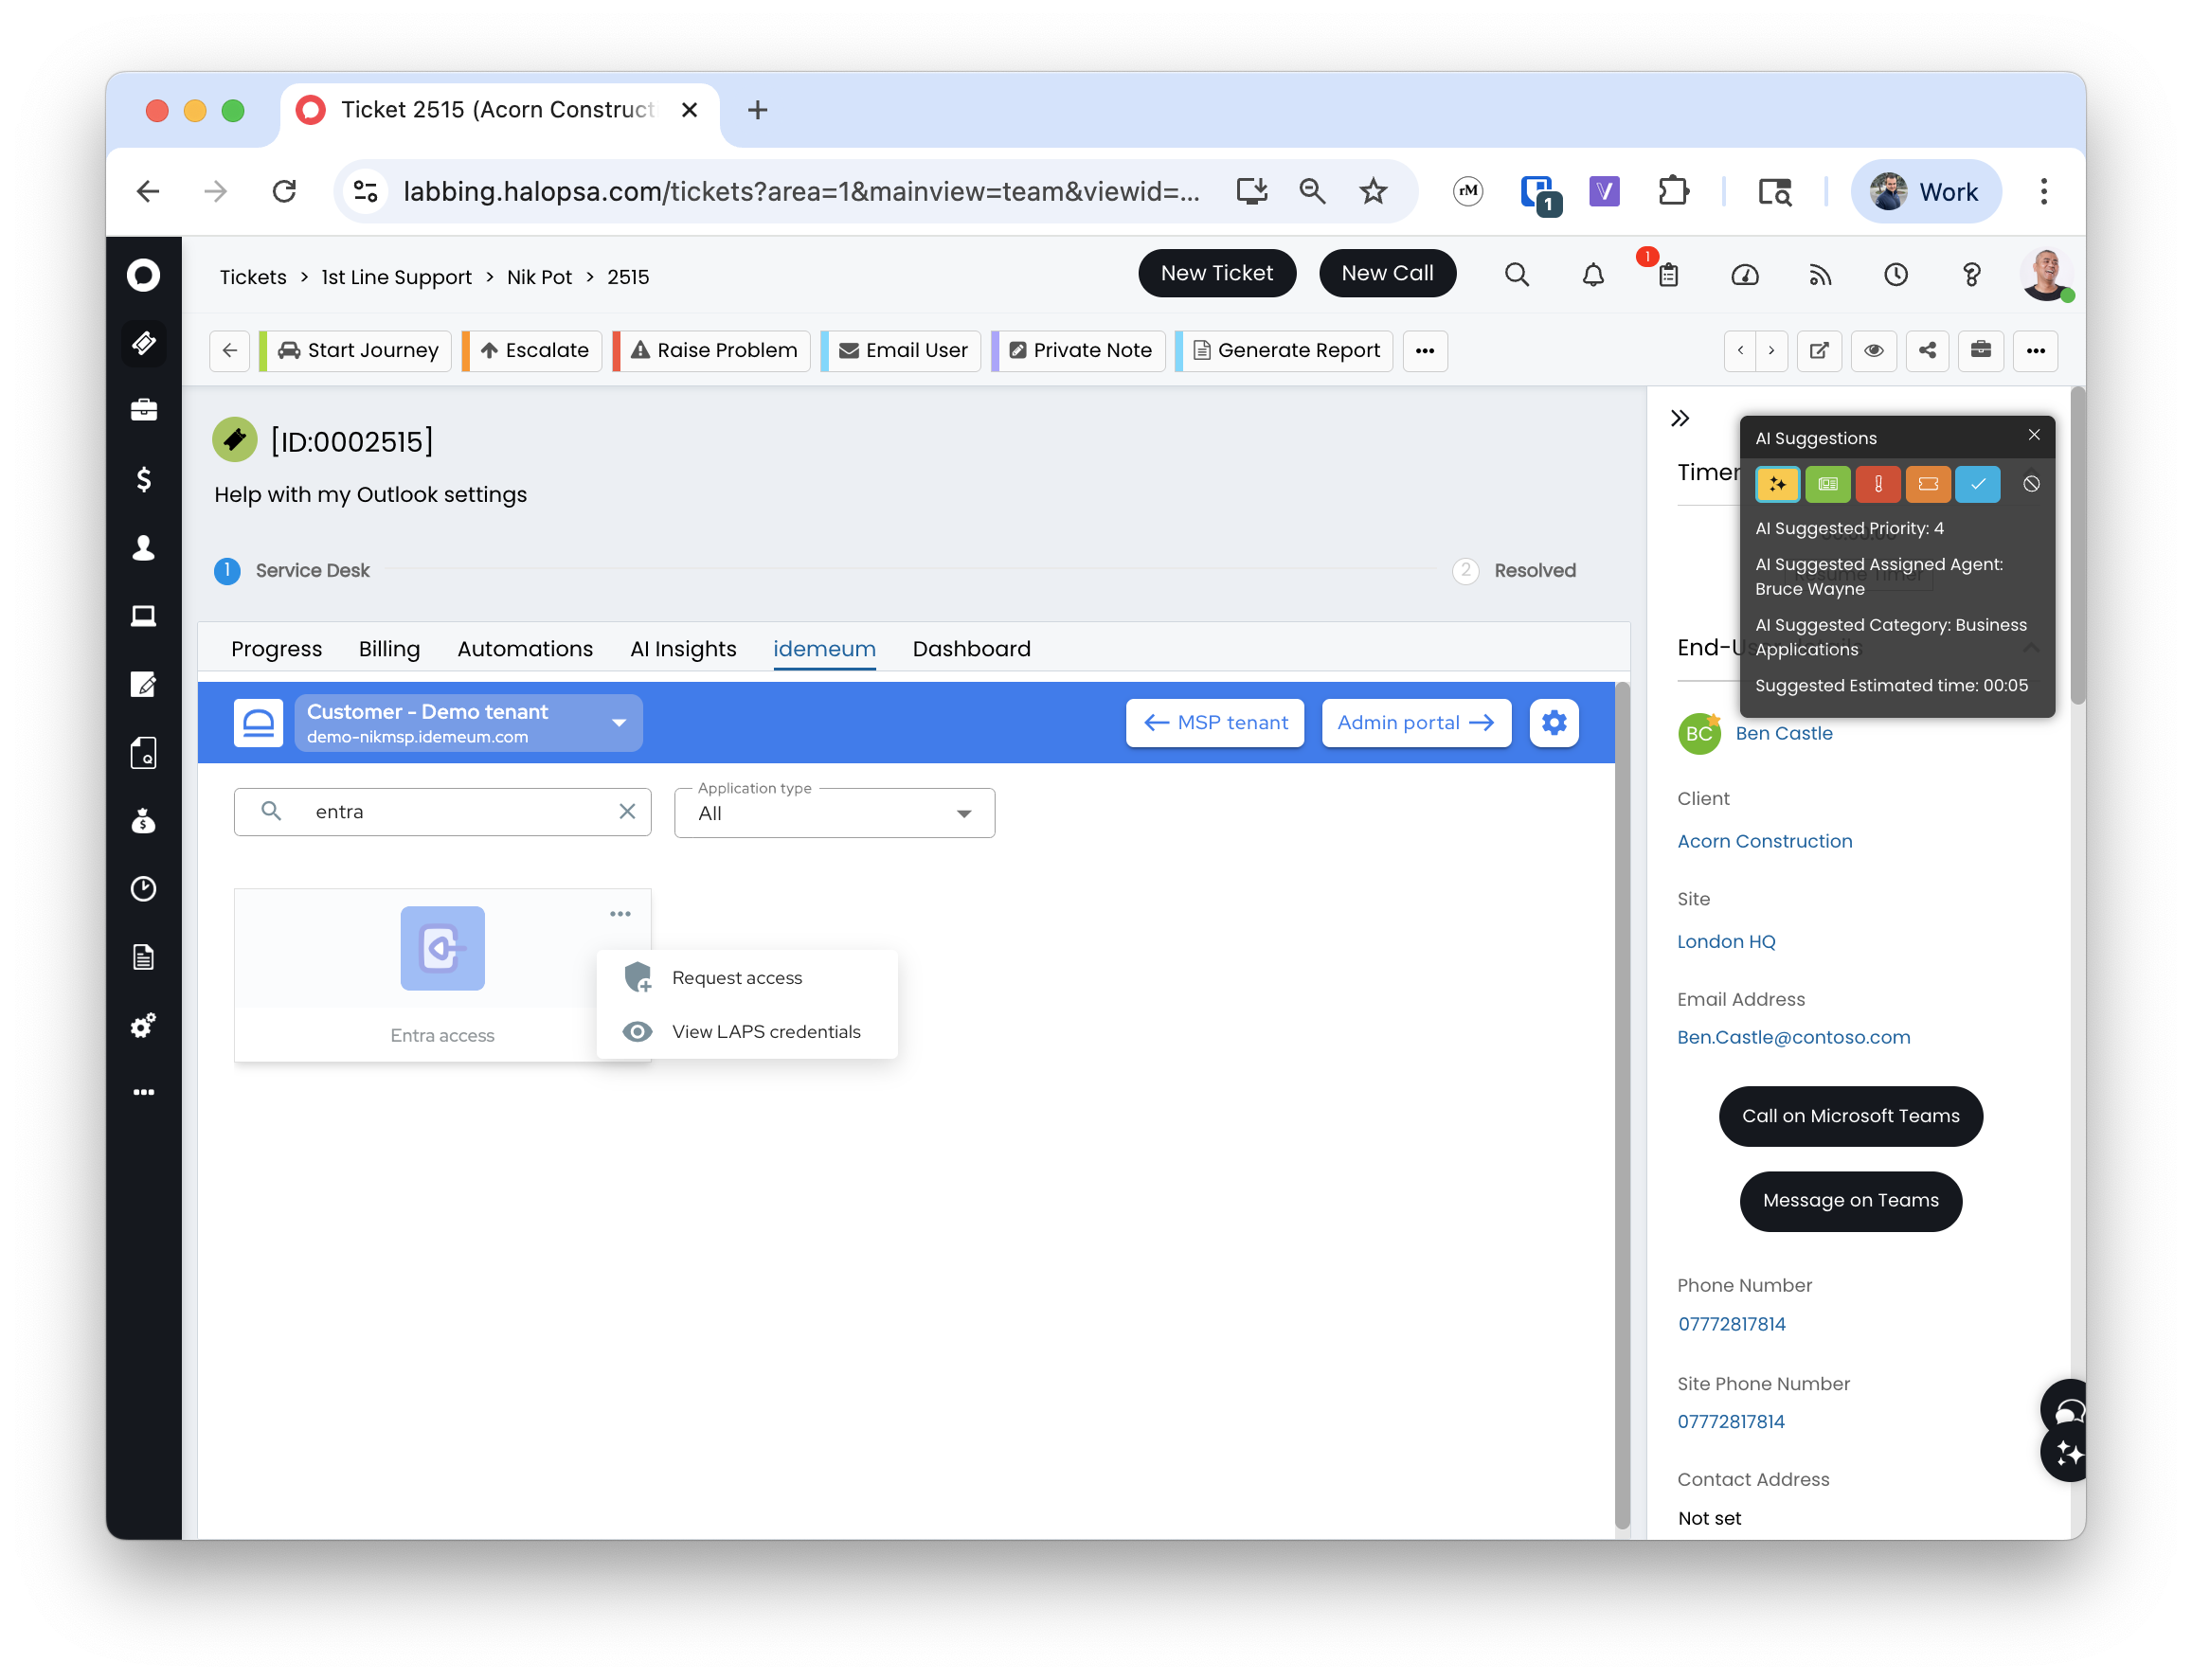Click the Escalate button
2192x1680 pixels.
click(533, 350)
